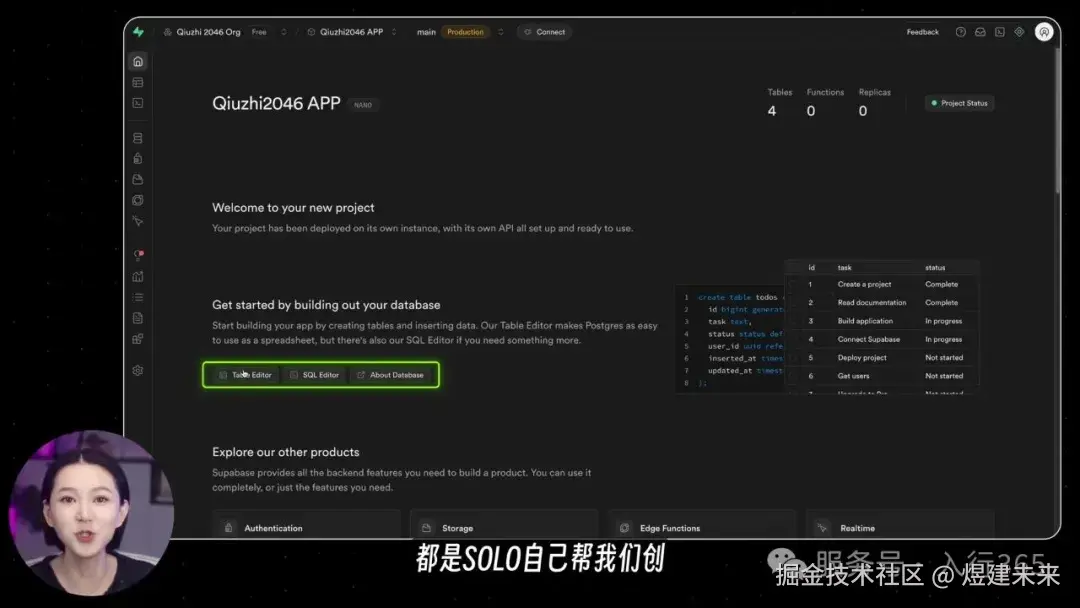Click the Replicas count of 0

(x=862, y=111)
